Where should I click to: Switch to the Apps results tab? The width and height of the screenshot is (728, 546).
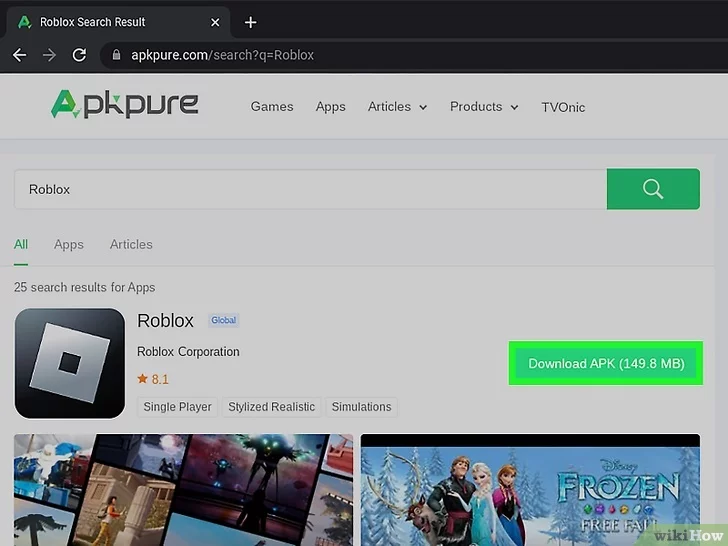[69, 245]
